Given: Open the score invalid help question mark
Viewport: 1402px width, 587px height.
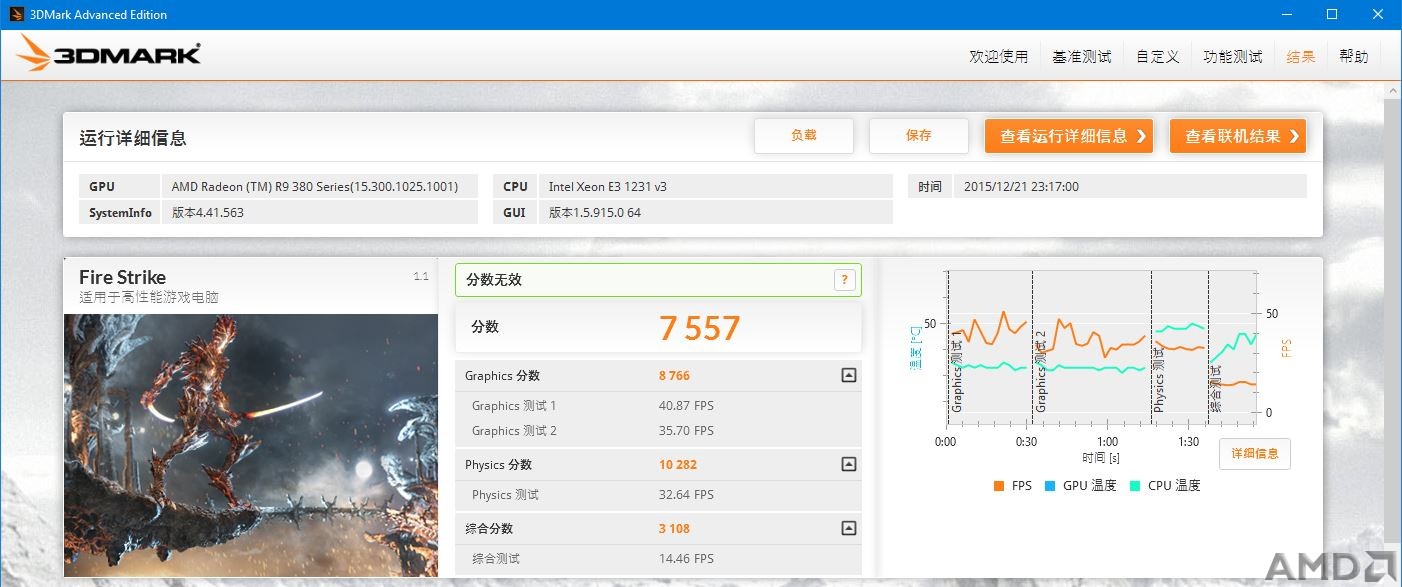Looking at the screenshot, I should point(844,280).
